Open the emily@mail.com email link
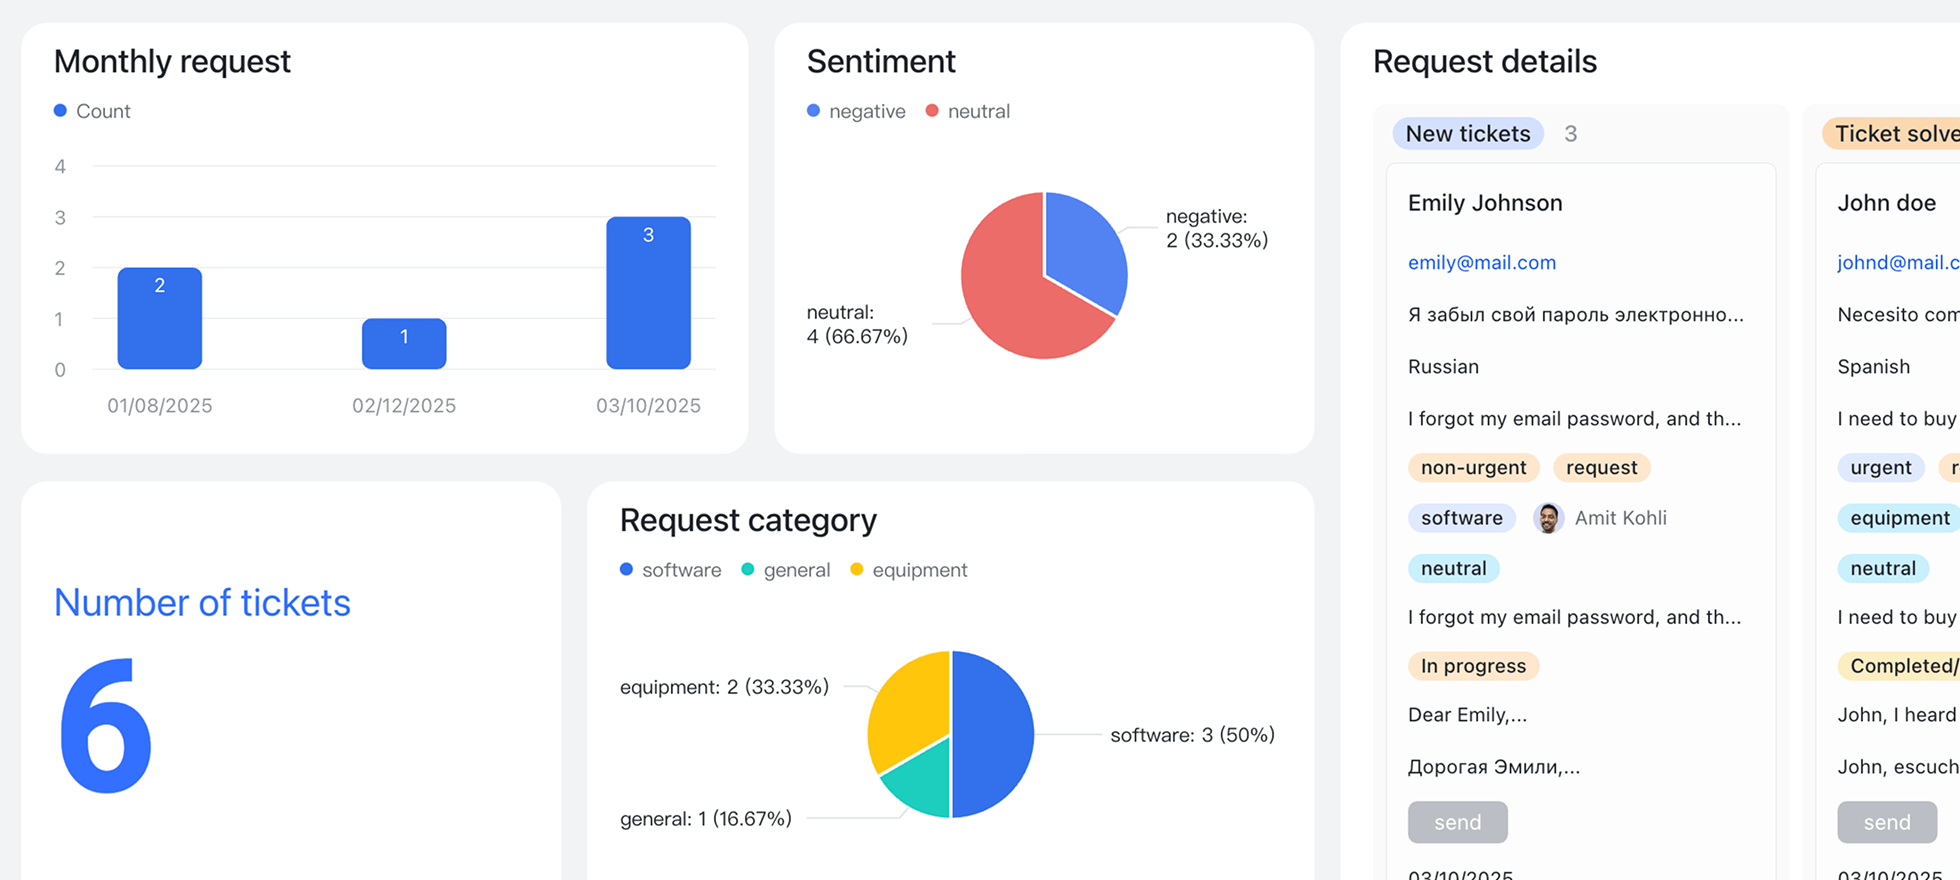Image resolution: width=1960 pixels, height=880 pixels. click(x=1482, y=263)
